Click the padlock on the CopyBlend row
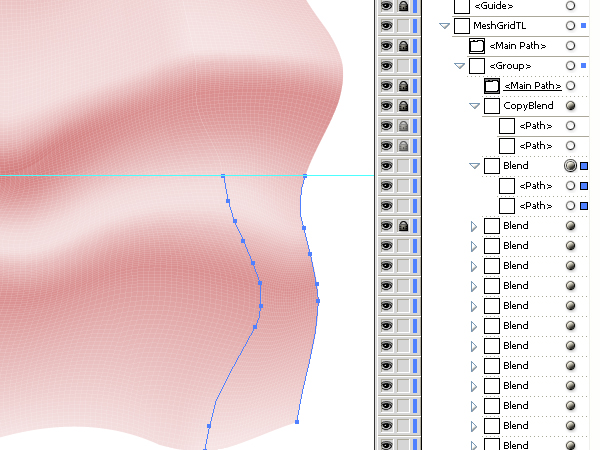The width and height of the screenshot is (600, 450). pos(403,106)
